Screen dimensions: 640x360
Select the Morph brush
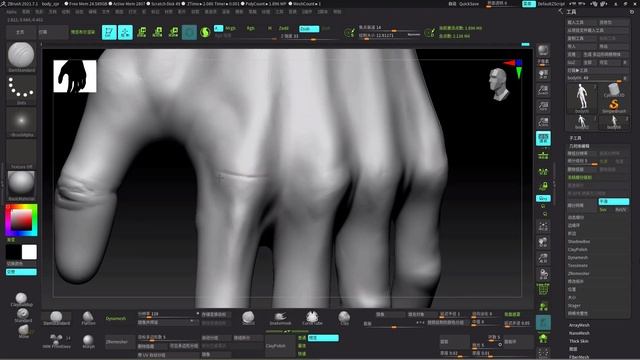88,341
